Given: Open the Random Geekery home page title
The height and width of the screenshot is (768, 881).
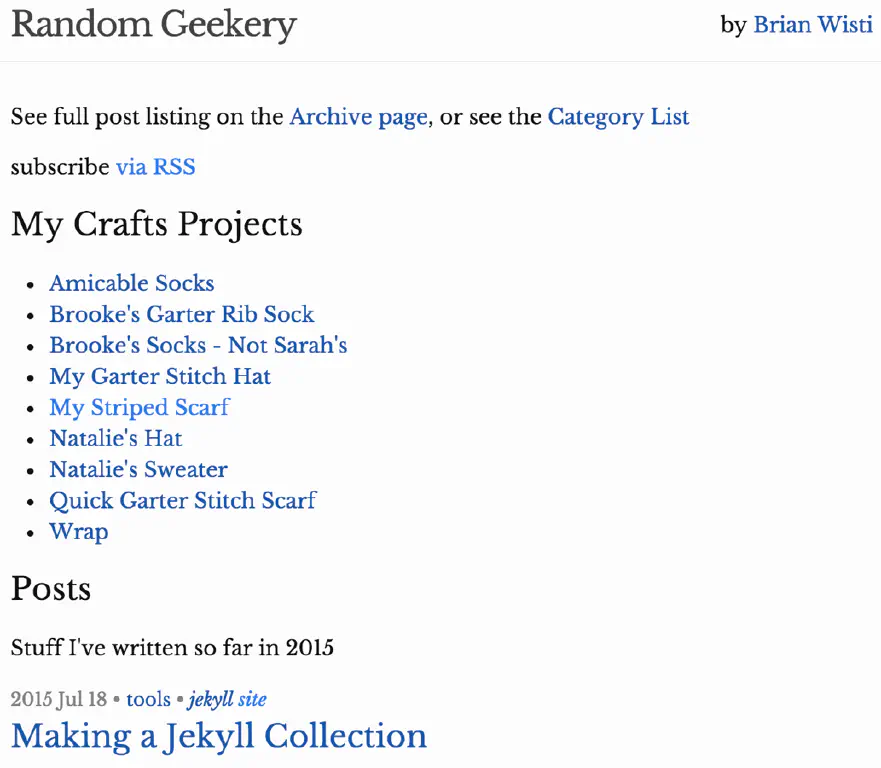Looking at the screenshot, I should click(x=153, y=24).
